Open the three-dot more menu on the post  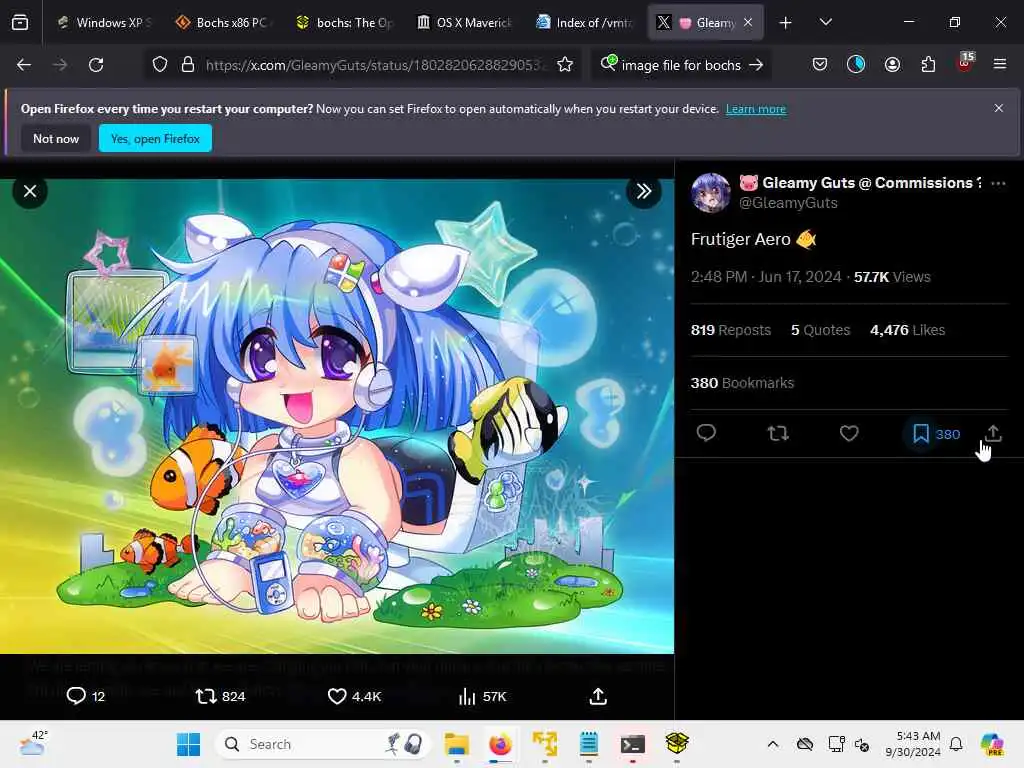click(998, 184)
